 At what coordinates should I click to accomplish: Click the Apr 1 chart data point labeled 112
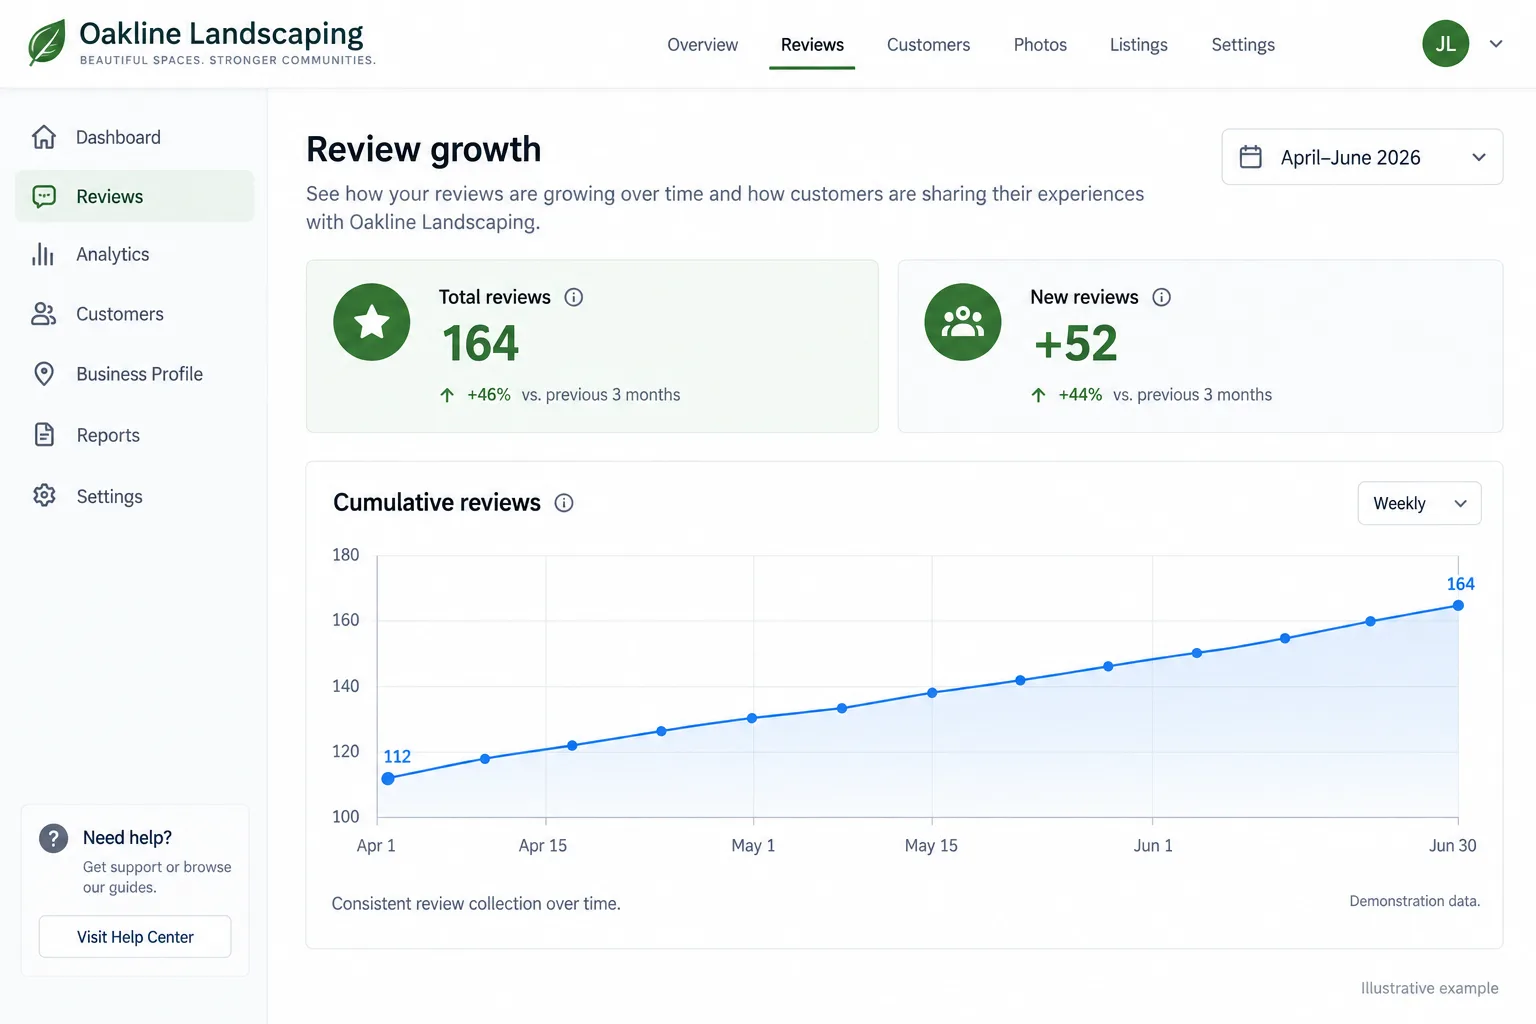(388, 779)
